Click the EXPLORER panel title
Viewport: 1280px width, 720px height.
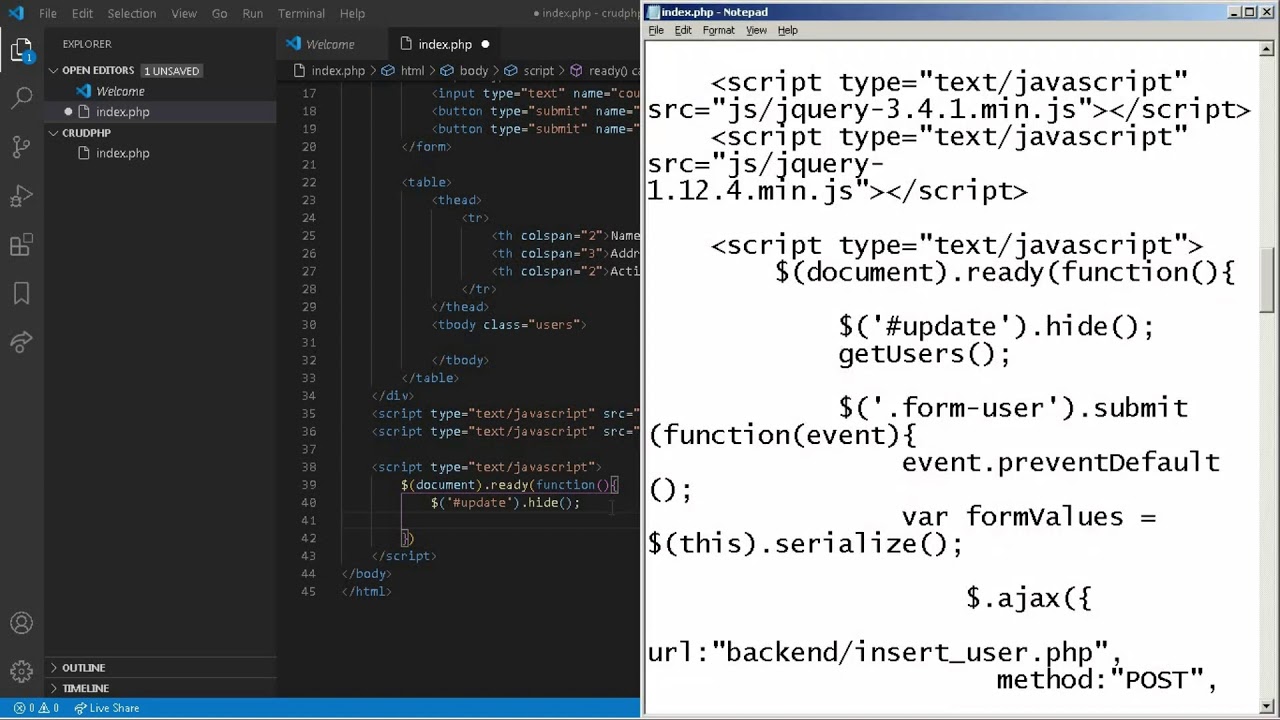(87, 44)
